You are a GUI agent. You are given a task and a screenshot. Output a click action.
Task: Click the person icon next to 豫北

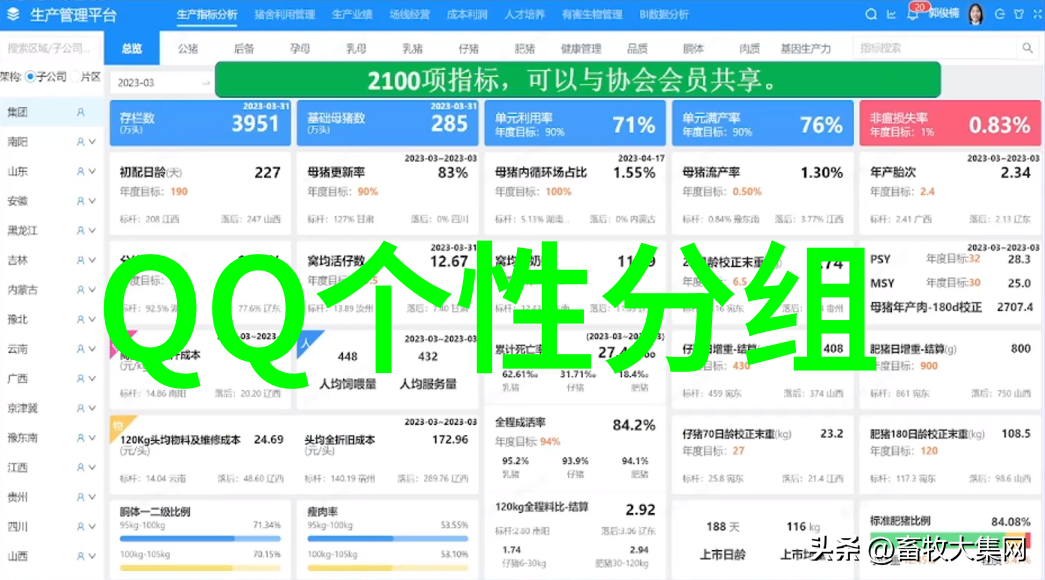(81, 319)
